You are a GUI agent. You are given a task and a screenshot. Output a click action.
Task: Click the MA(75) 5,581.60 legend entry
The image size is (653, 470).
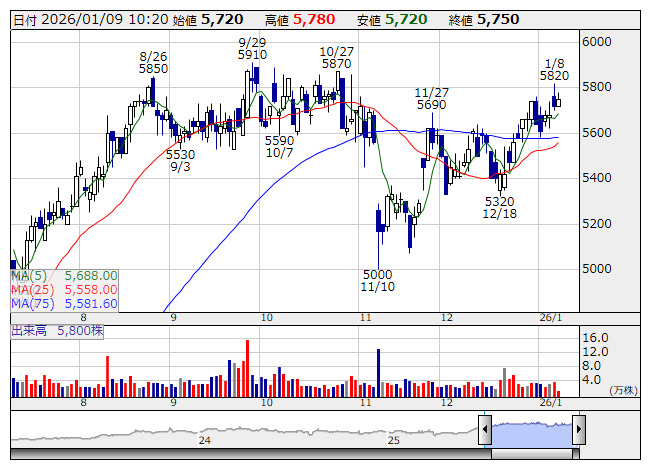tap(64, 303)
